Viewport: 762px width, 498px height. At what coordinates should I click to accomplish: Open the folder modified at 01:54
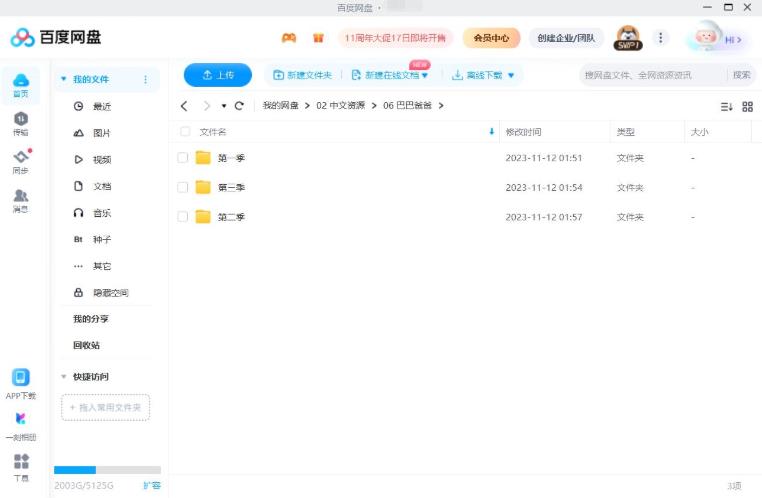pyautogui.click(x=203, y=187)
